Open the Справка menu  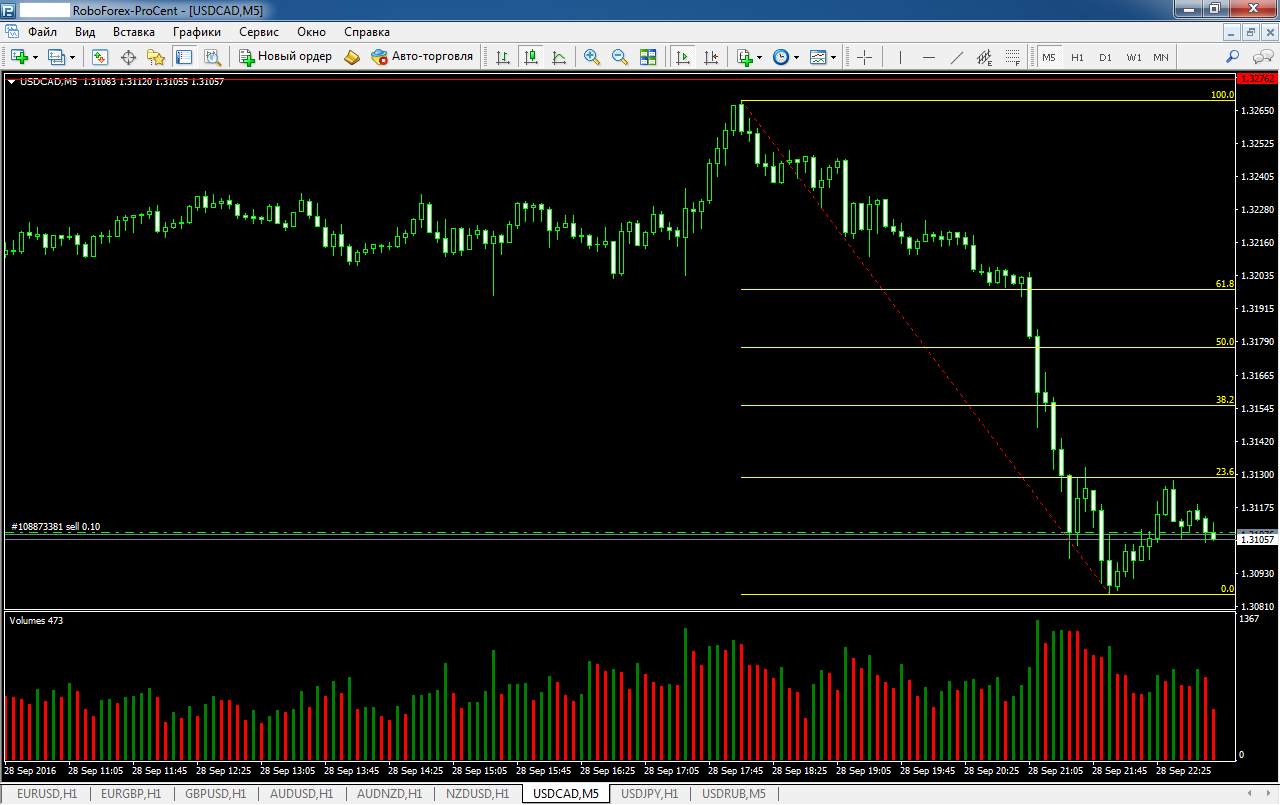367,32
